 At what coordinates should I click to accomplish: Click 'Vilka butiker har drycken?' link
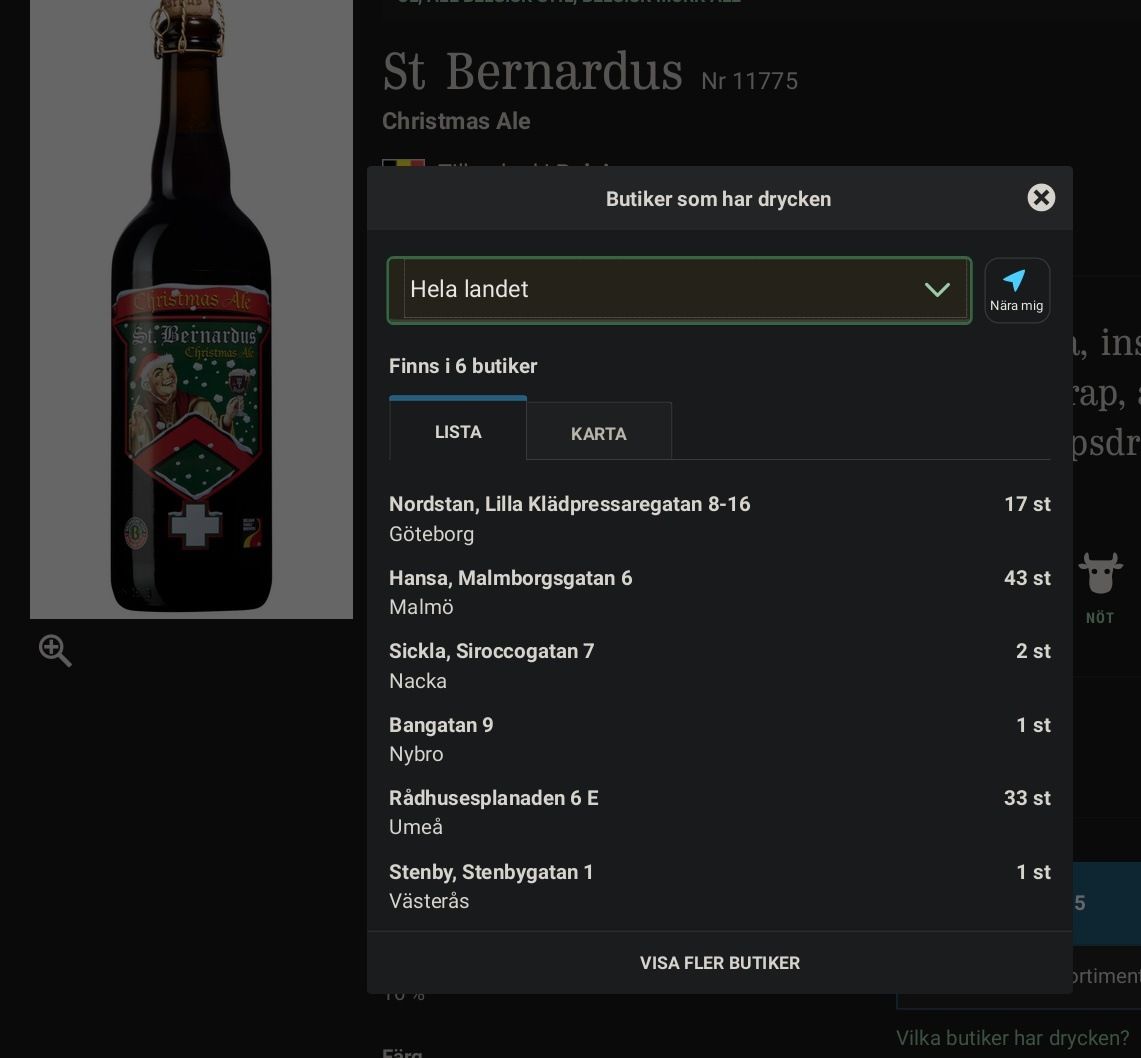pyautogui.click(x=1012, y=1038)
